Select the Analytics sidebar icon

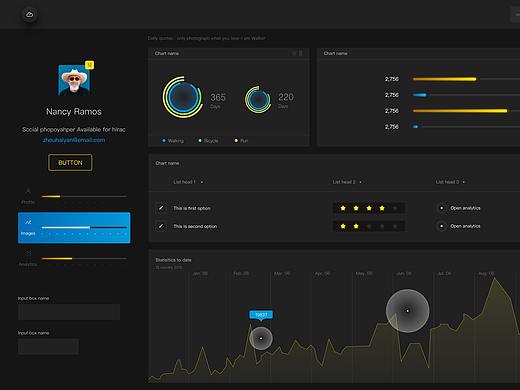pos(28,253)
